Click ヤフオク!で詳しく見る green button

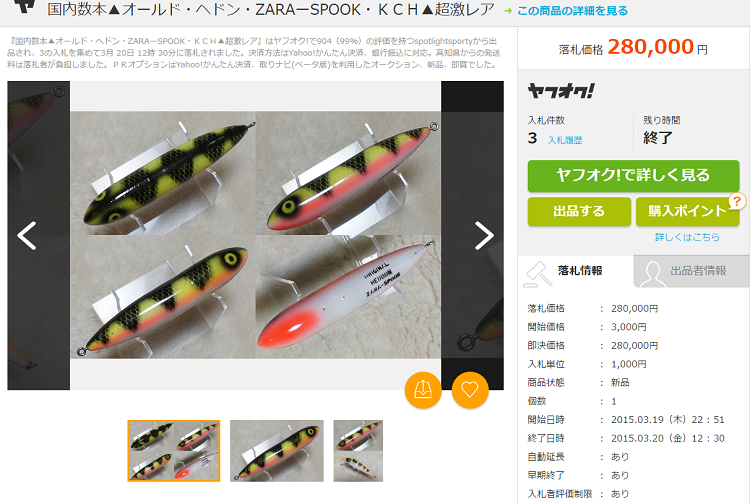(x=633, y=175)
